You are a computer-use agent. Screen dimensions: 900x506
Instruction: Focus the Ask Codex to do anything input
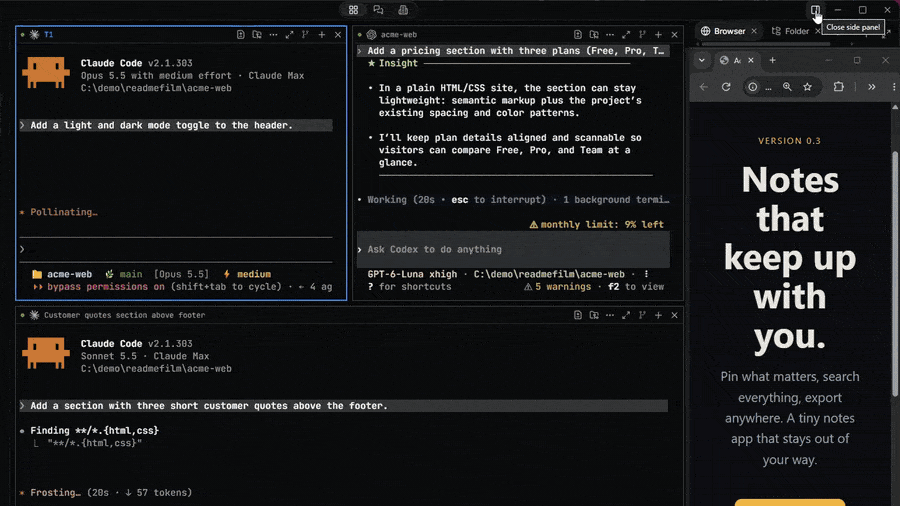click(513, 250)
